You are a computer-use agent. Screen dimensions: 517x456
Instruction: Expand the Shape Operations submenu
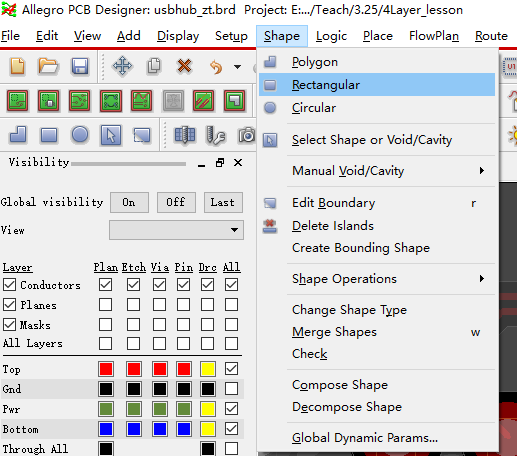(x=377, y=279)
